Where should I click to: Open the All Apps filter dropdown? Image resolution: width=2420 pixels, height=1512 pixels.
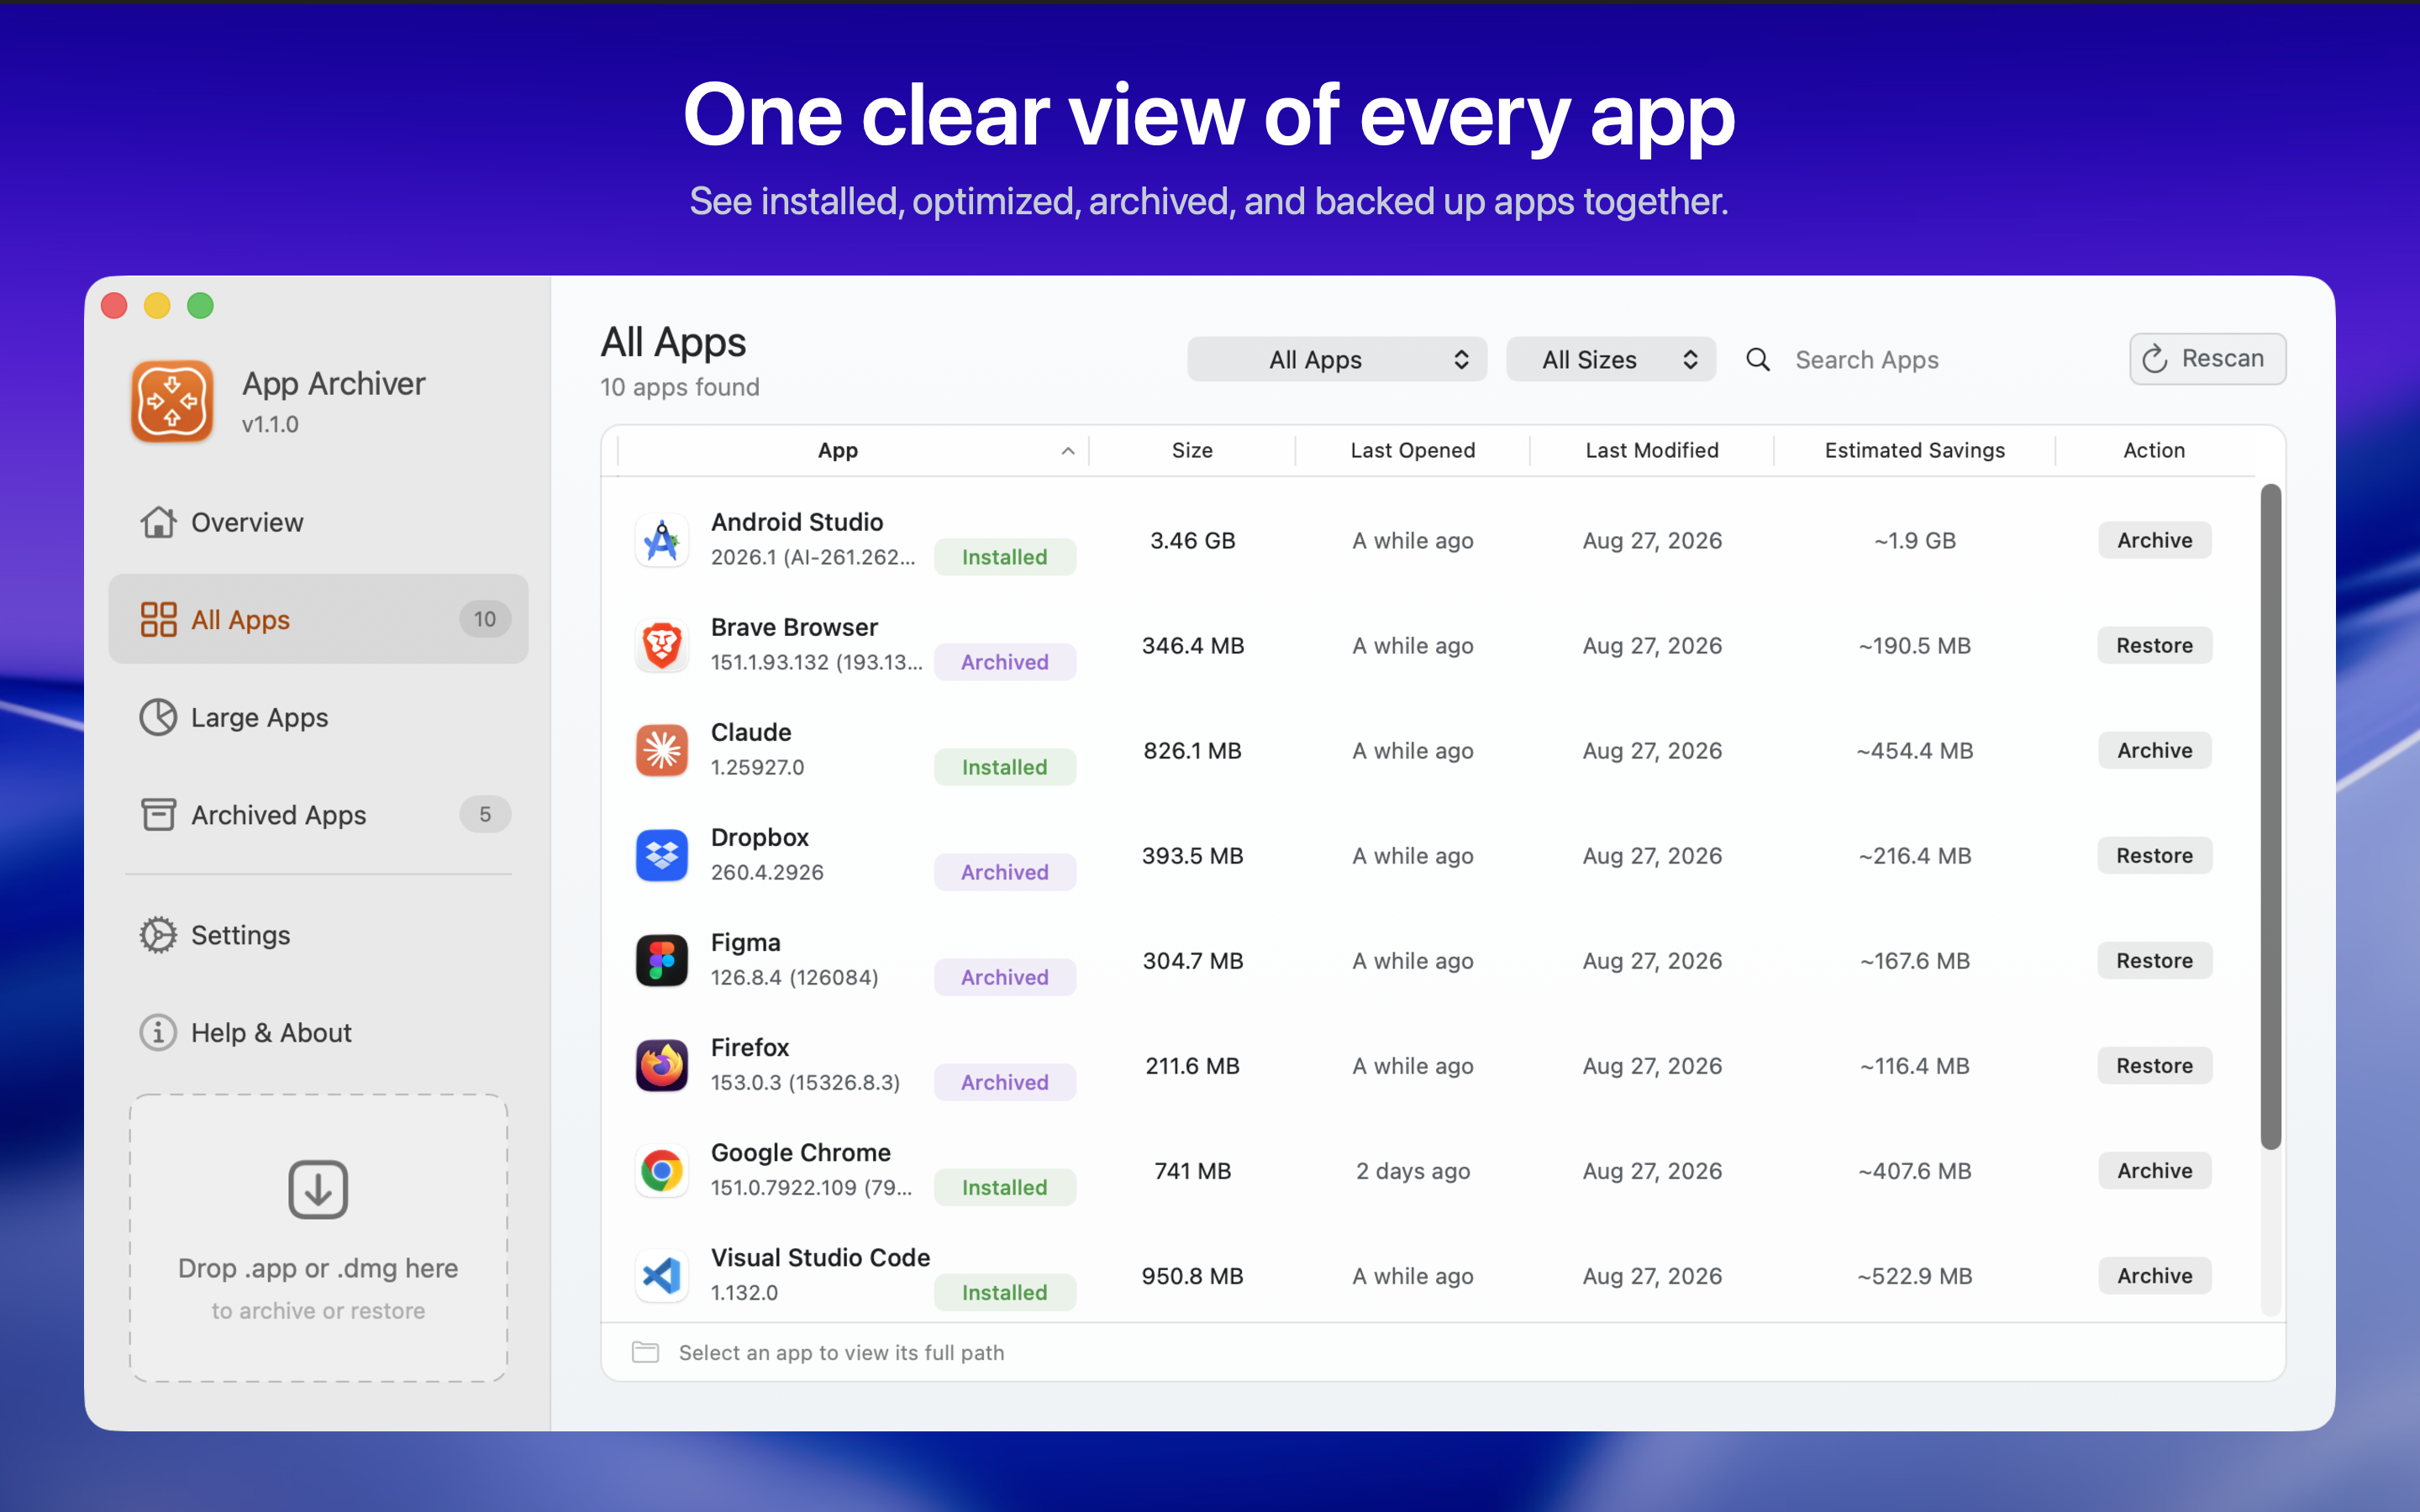[1336, 359]
